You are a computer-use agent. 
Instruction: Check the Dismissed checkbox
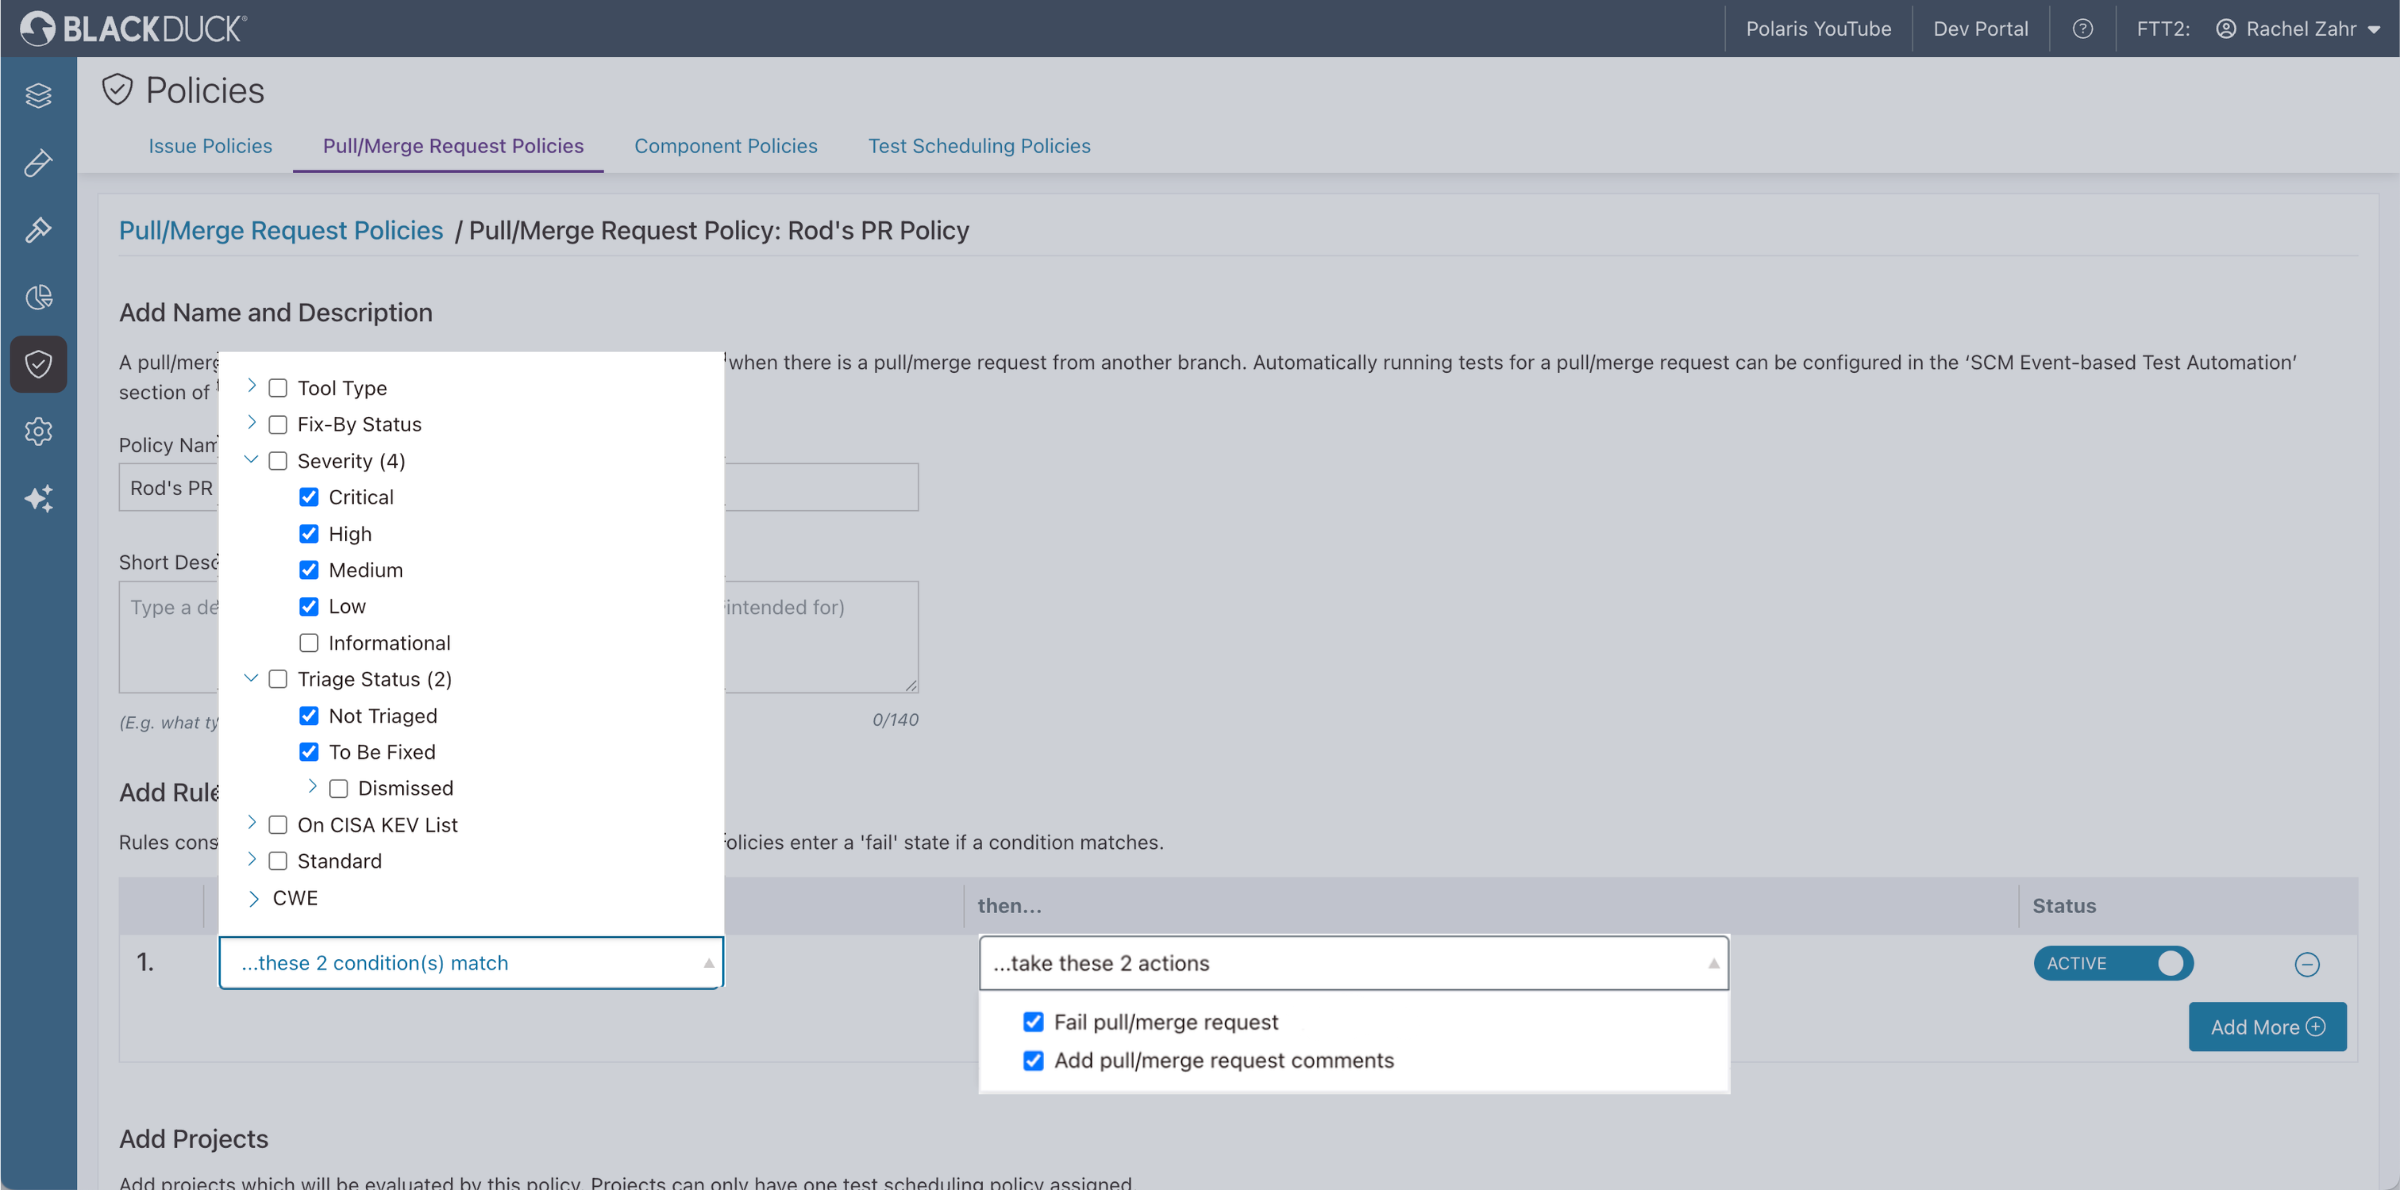[x=339, y=788]
